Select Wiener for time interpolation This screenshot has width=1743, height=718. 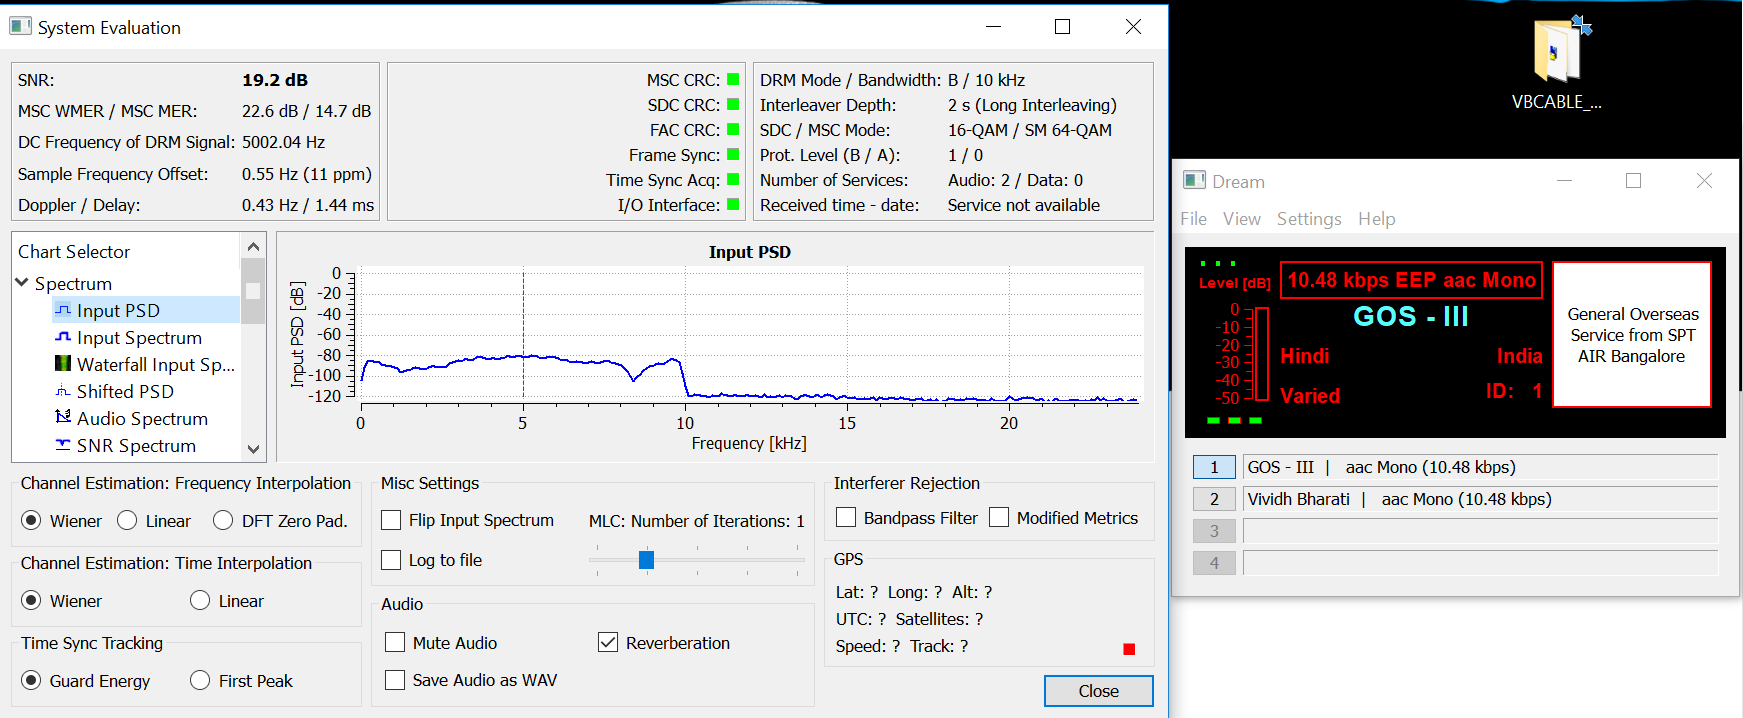(31, 600)
